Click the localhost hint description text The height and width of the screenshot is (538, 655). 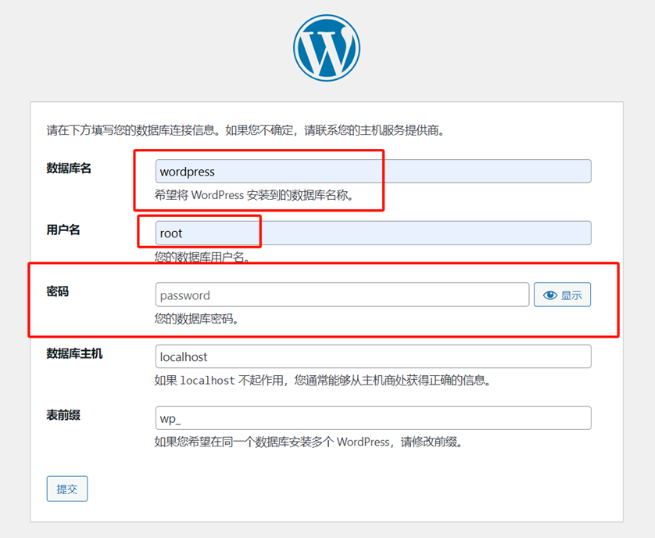tap(322, 380)
